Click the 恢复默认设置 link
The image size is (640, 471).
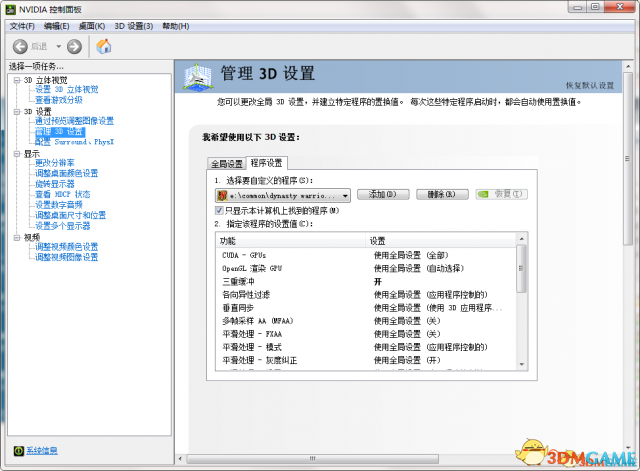(590, 86)
